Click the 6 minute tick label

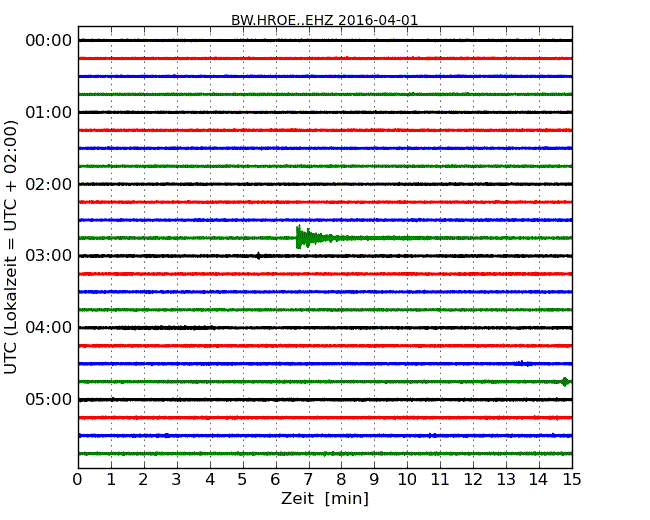(275, 479)
